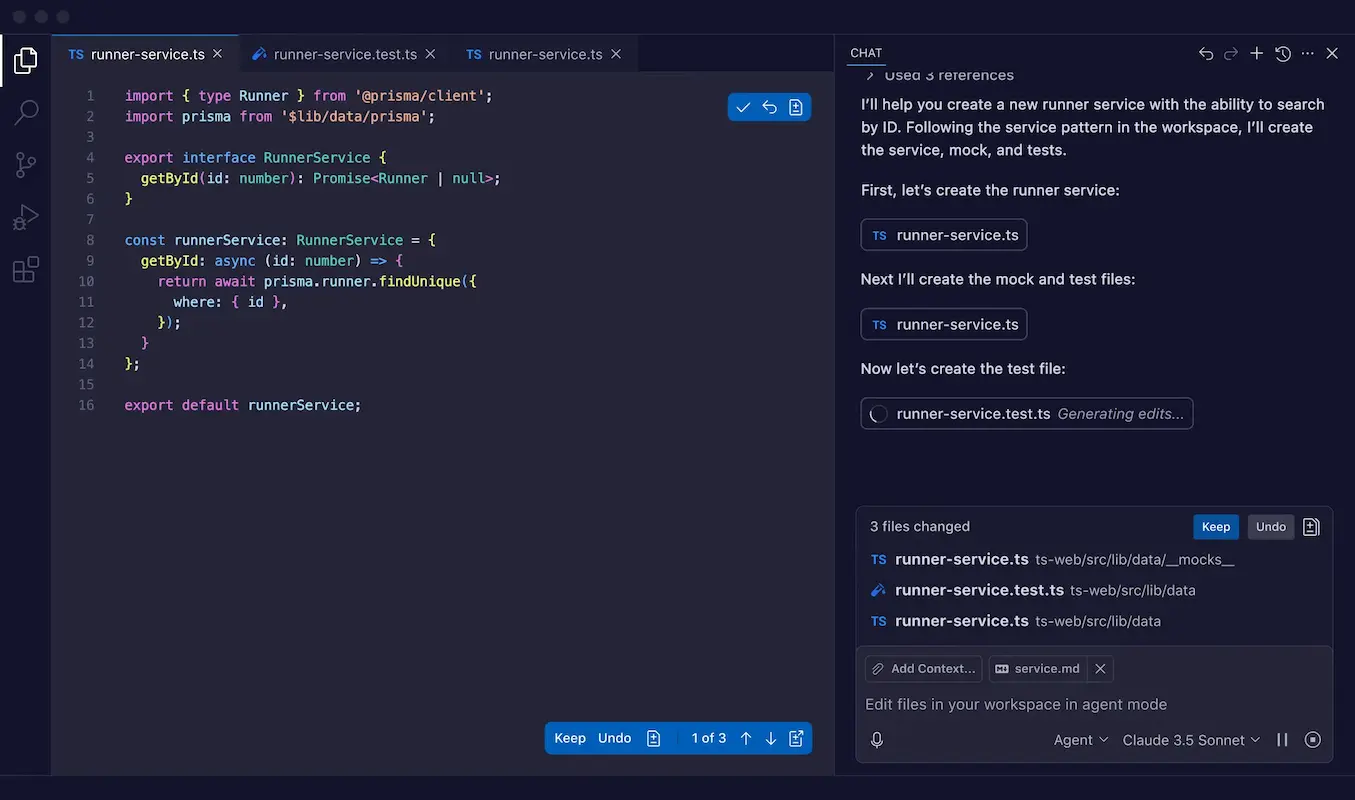Open Run and Debug view
Image resolution: width=1355 pixels, height=800 pixels.
point(26,217)
